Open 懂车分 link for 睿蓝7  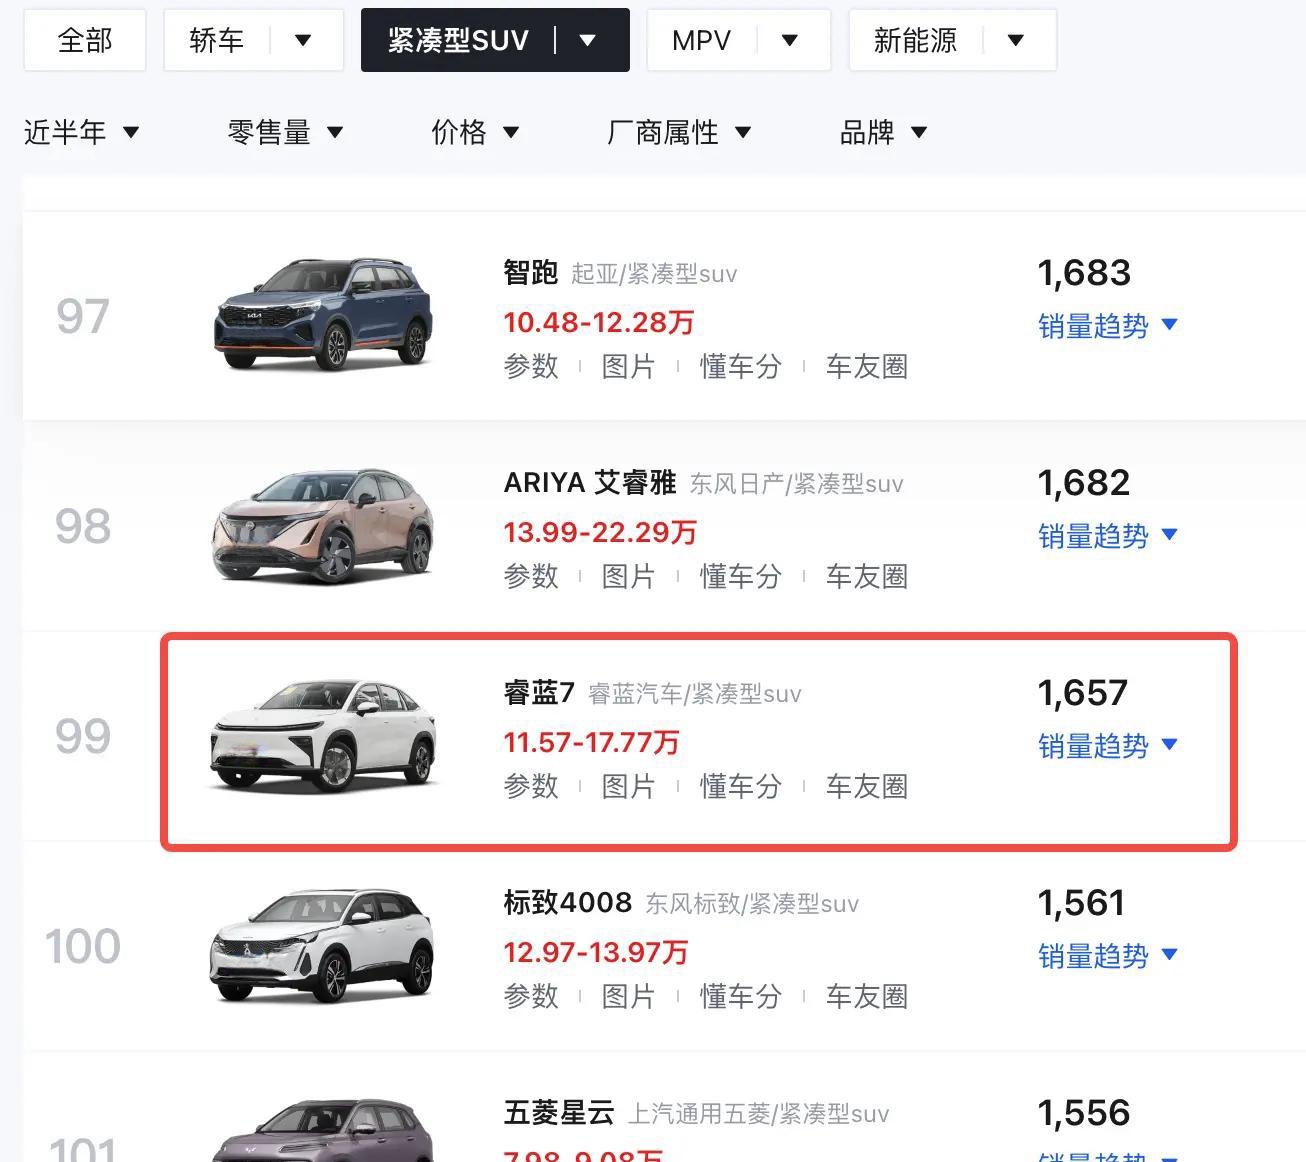coord(740,787)
